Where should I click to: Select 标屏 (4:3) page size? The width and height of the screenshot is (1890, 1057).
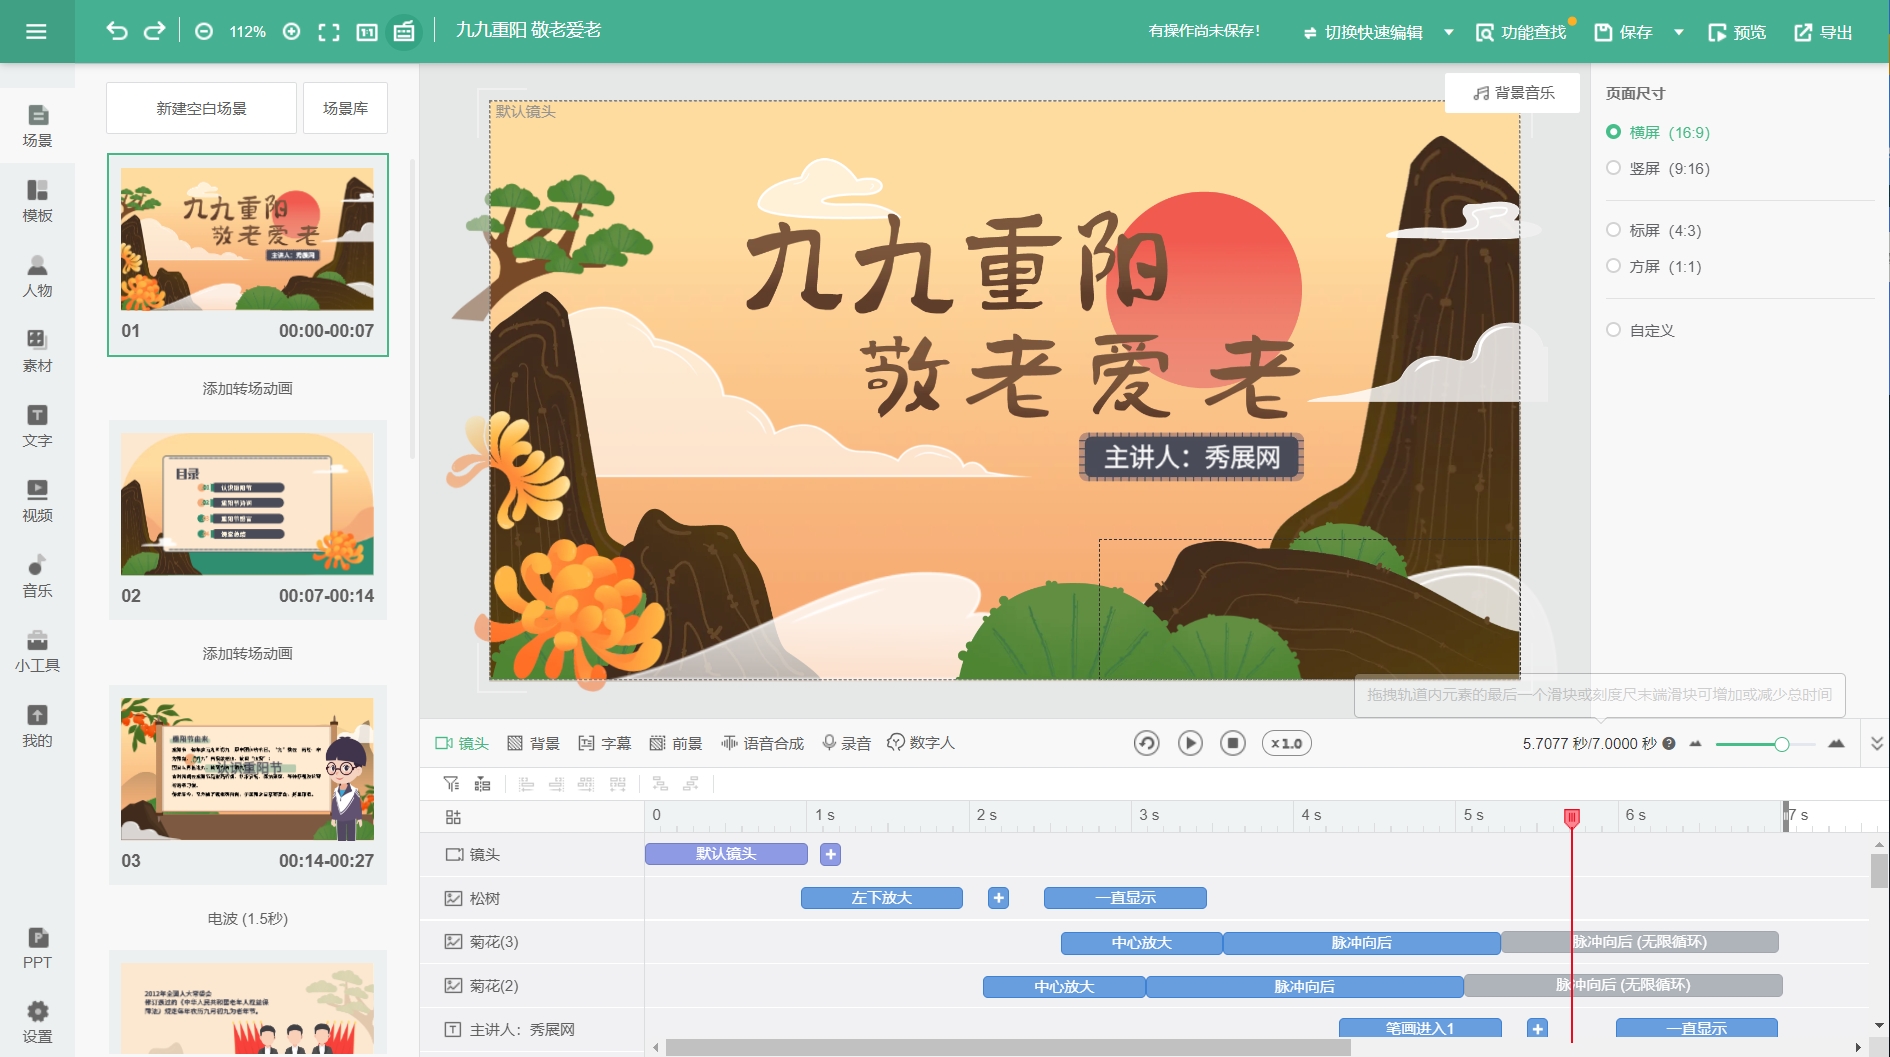[1654, 230]
